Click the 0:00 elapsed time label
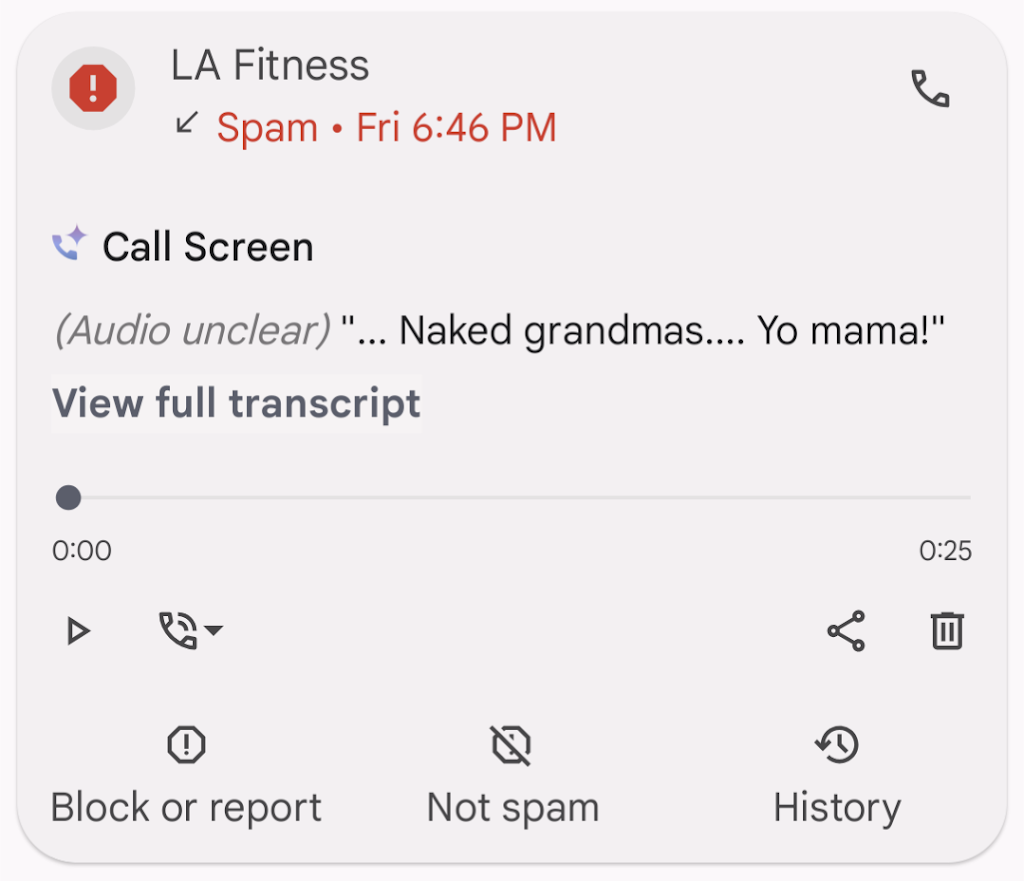The image size is (1024, 881). (82, 551)
